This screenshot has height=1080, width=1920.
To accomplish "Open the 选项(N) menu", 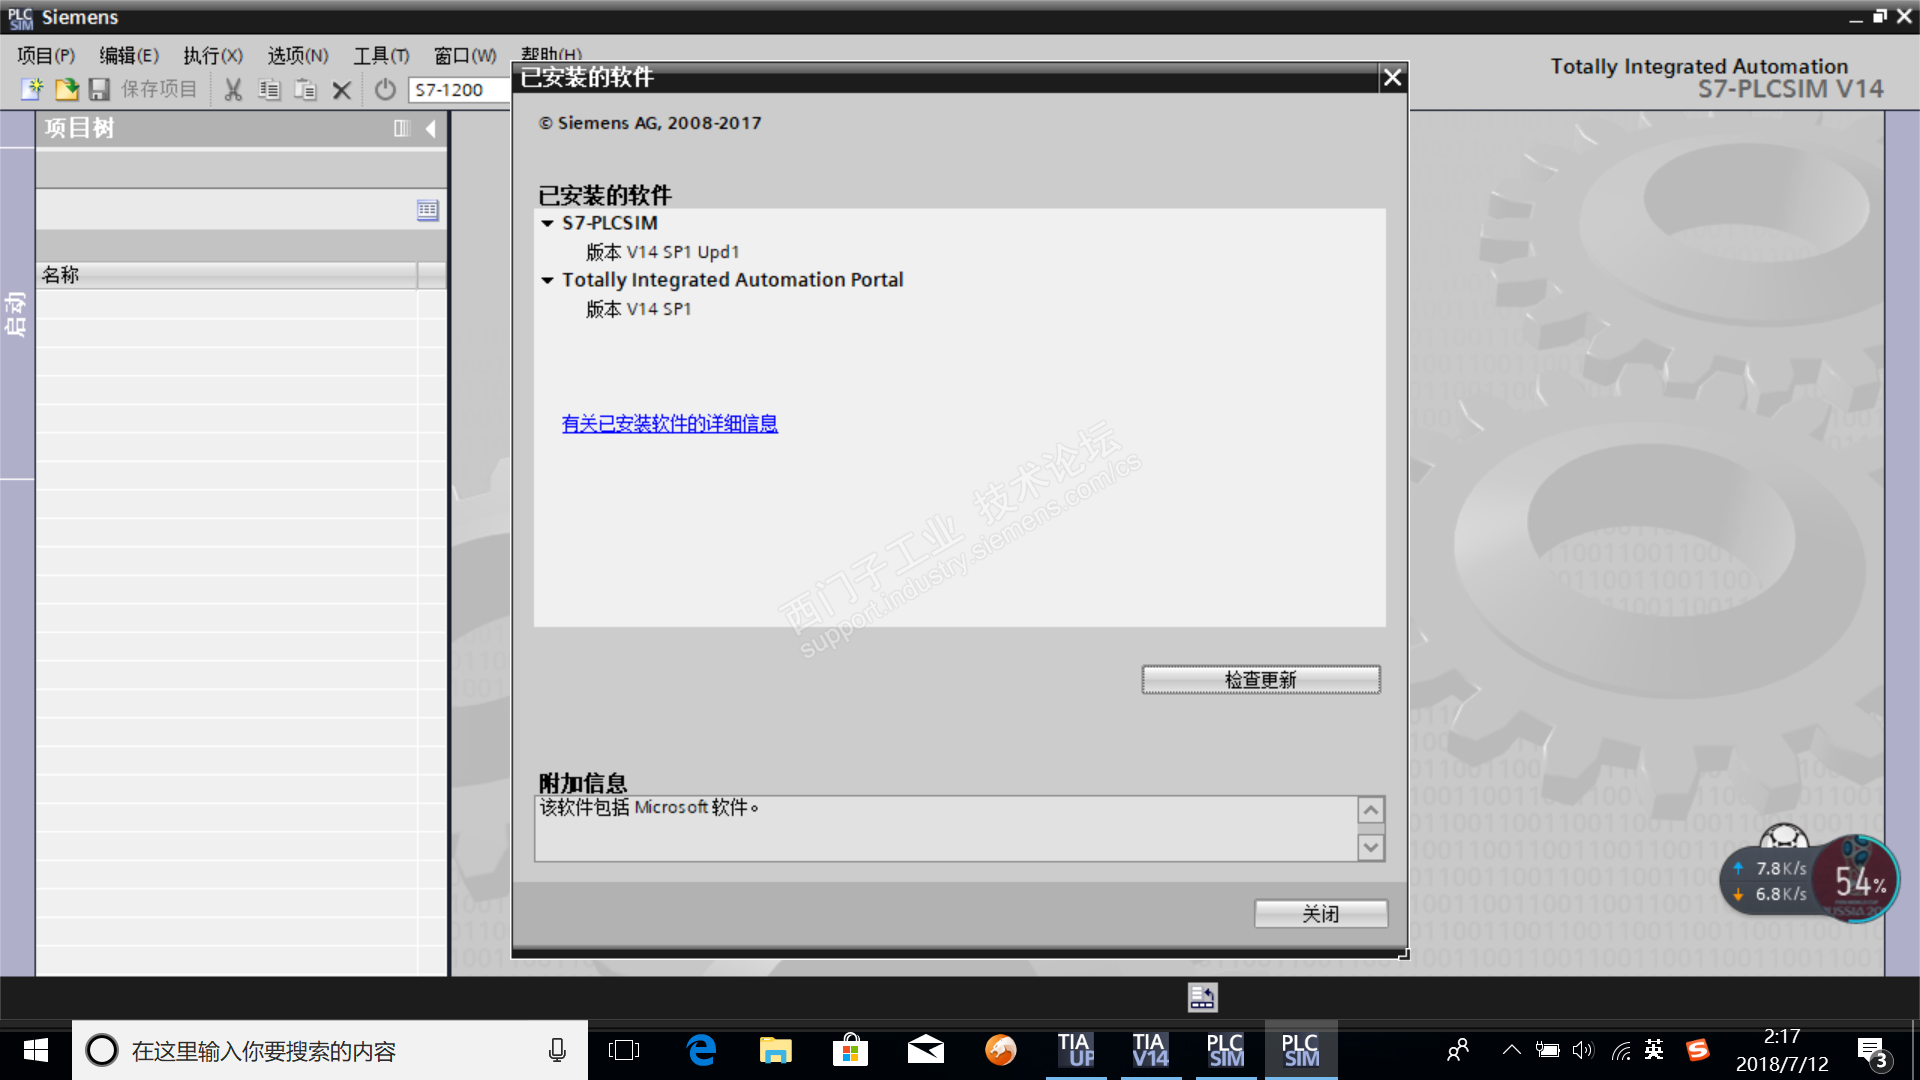I will pyautogui.click(x=297, y=55).
